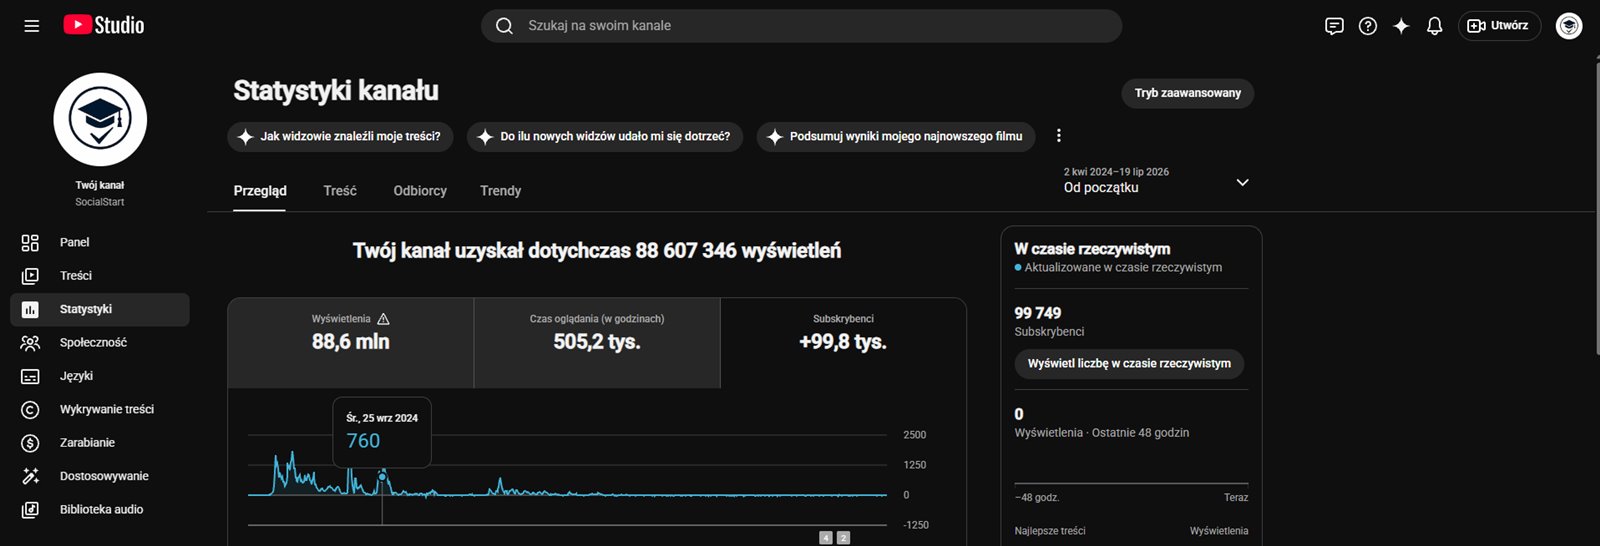
Task: Click the Biblioteka audio music icon
Action: (30, 510)
